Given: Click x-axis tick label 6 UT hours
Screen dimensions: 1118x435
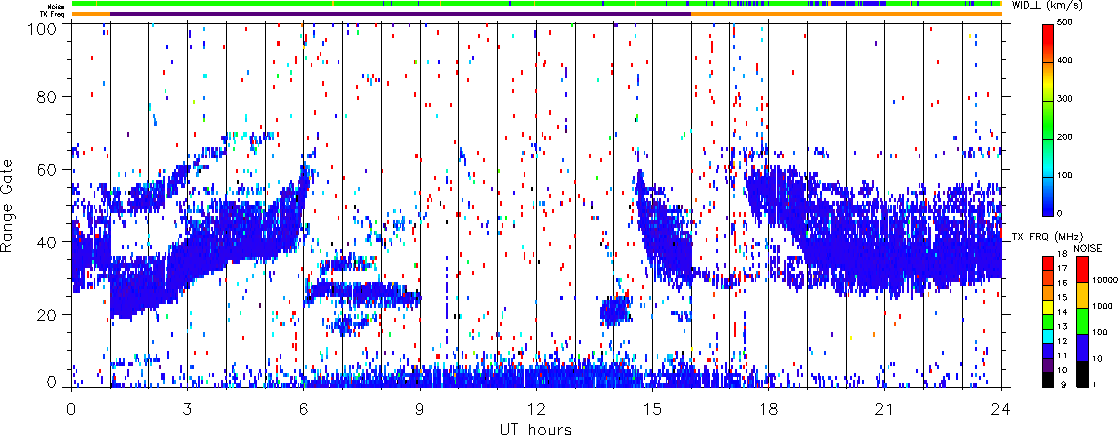Looking at the screenshot, I should (x=303, y=409).
